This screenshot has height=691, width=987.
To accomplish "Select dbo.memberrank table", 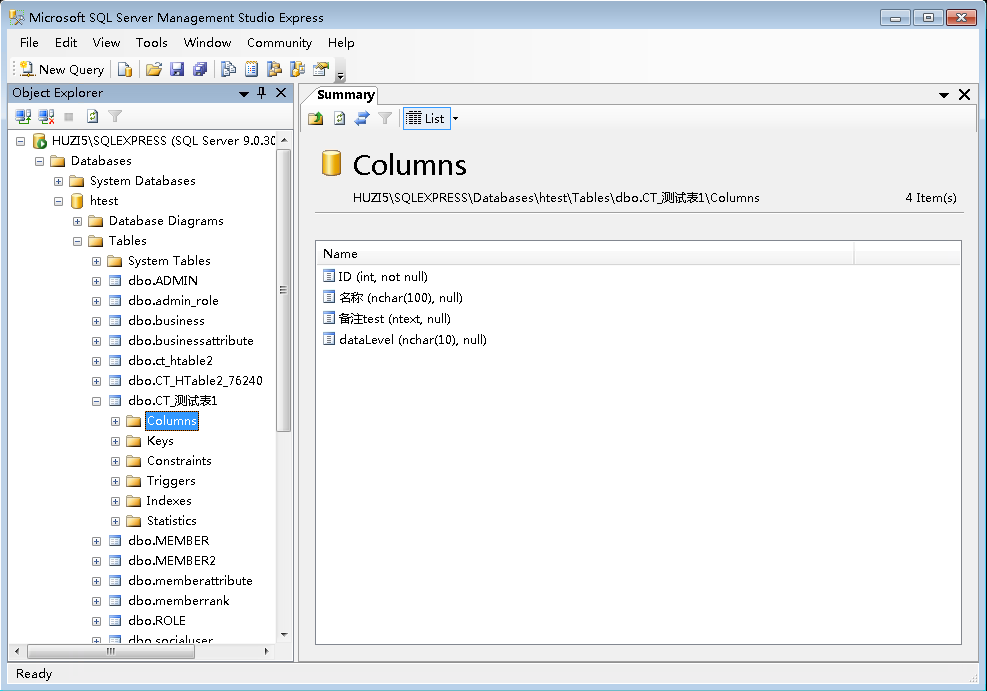I will (179, 601).
